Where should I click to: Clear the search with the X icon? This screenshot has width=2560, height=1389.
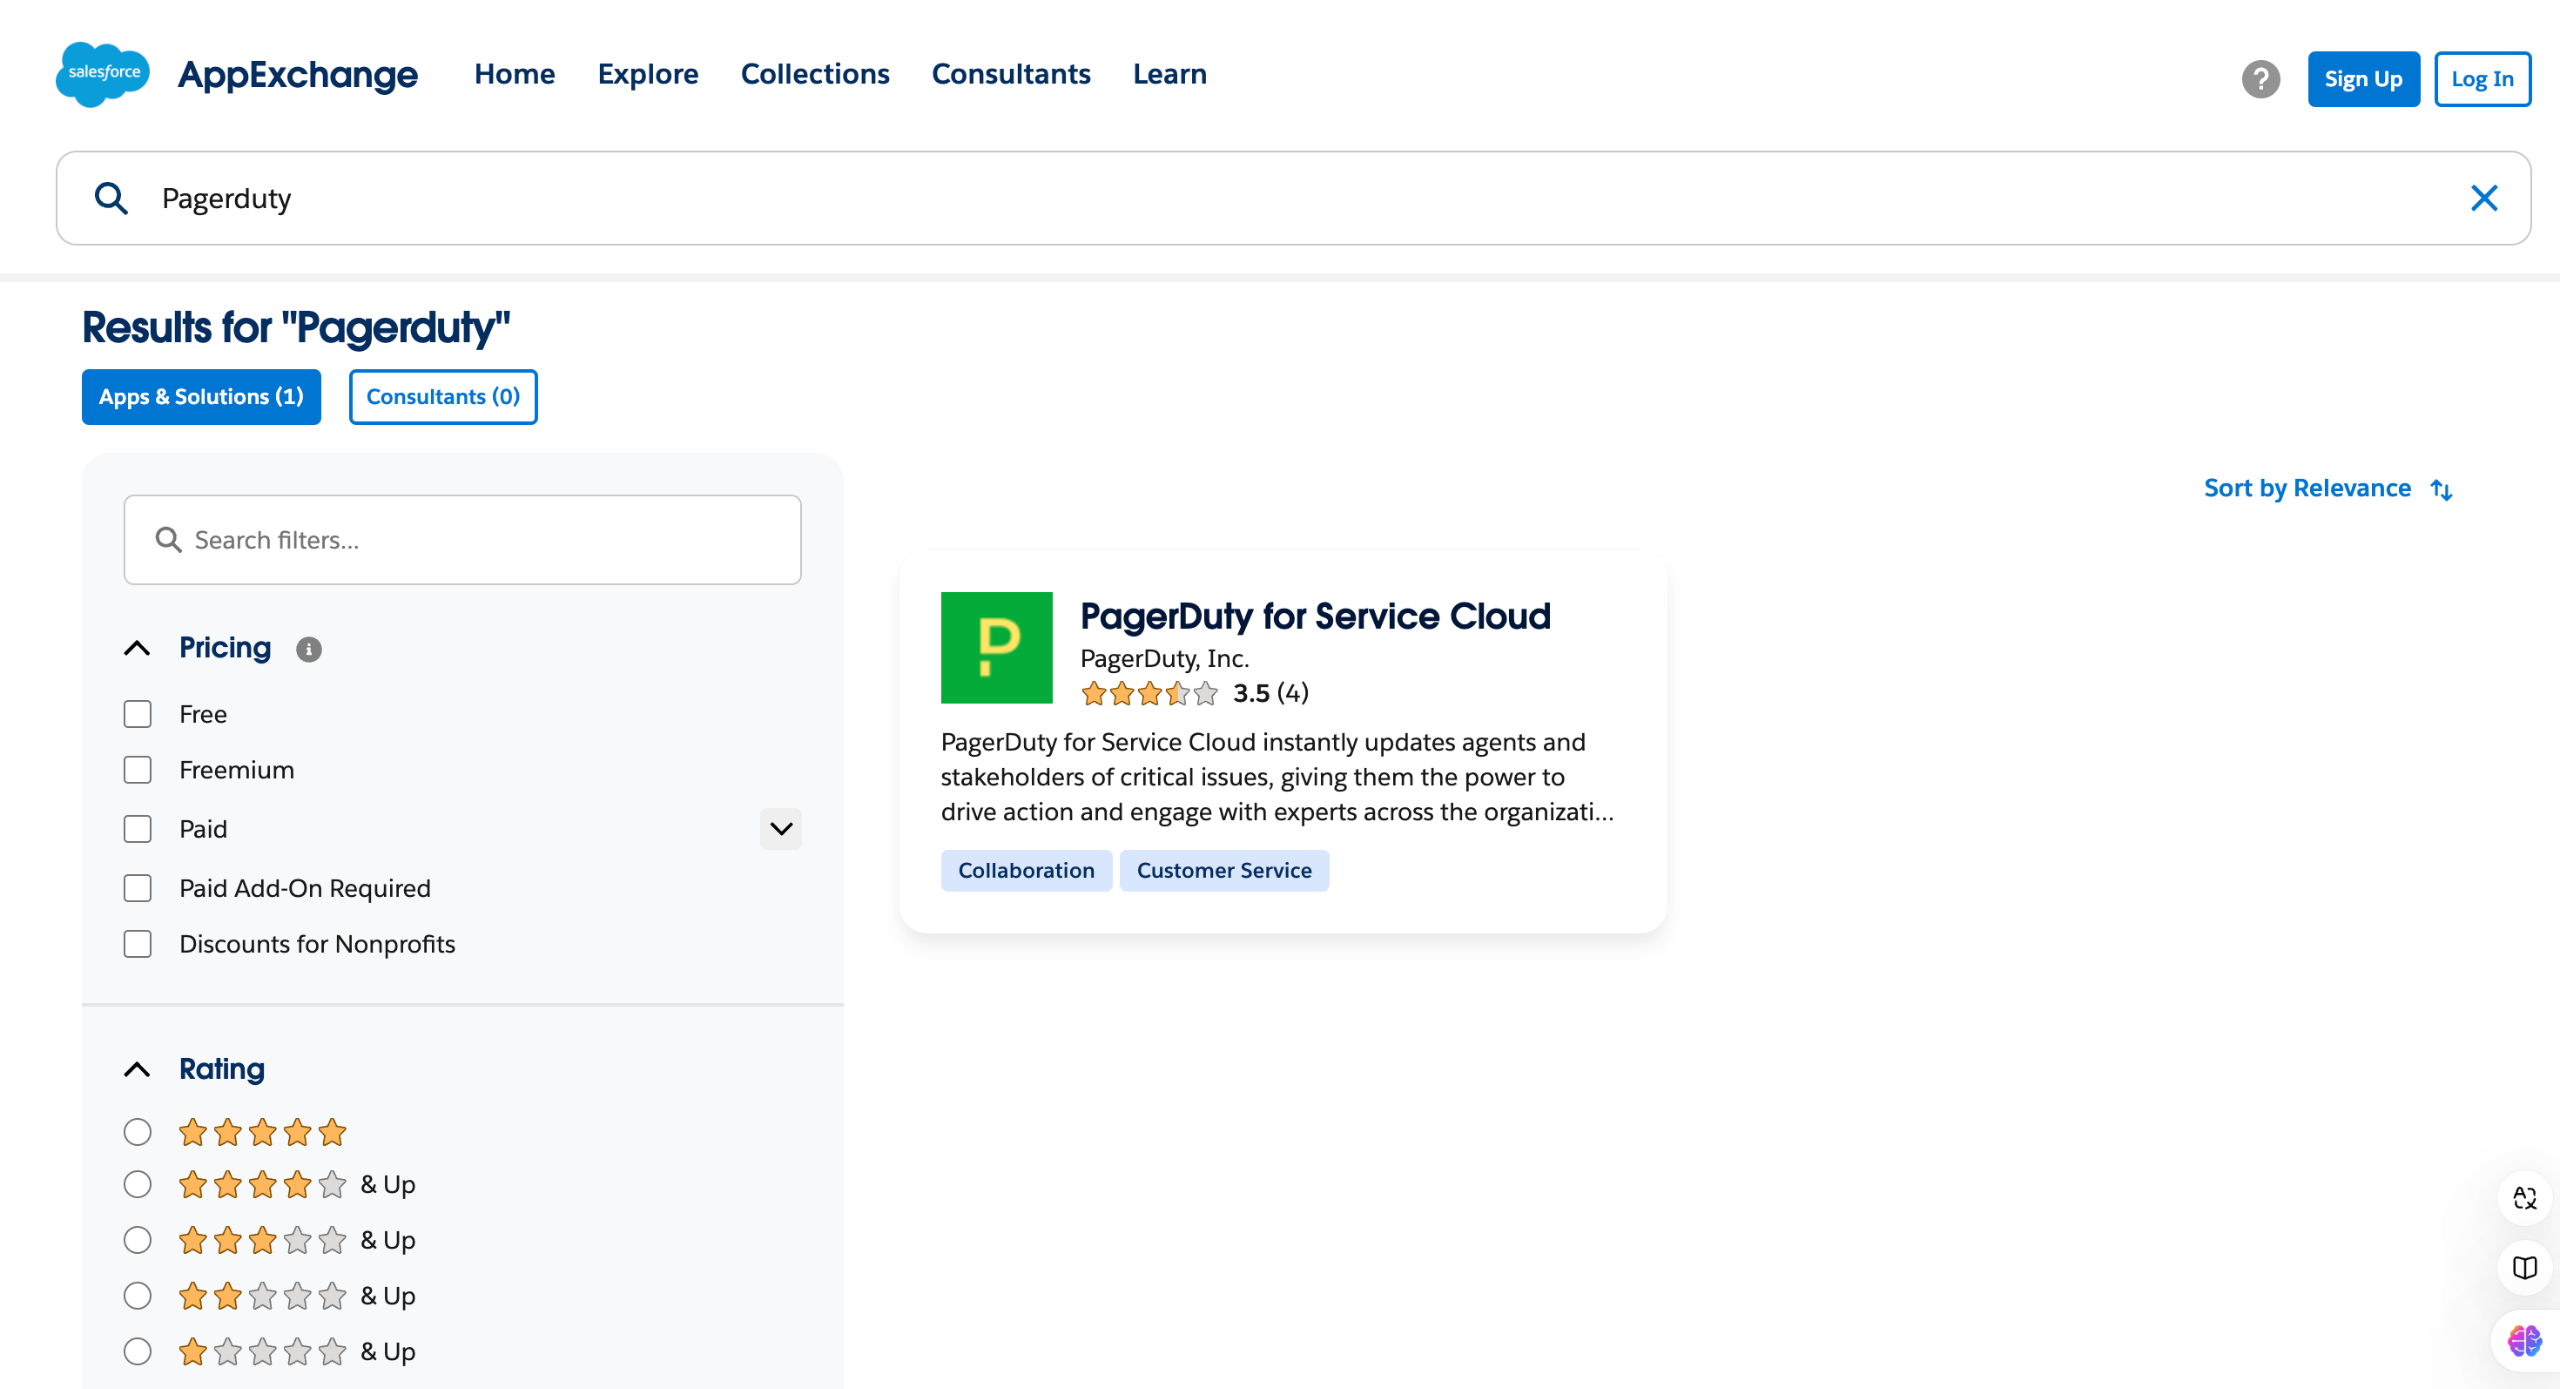click(2483, 198)
